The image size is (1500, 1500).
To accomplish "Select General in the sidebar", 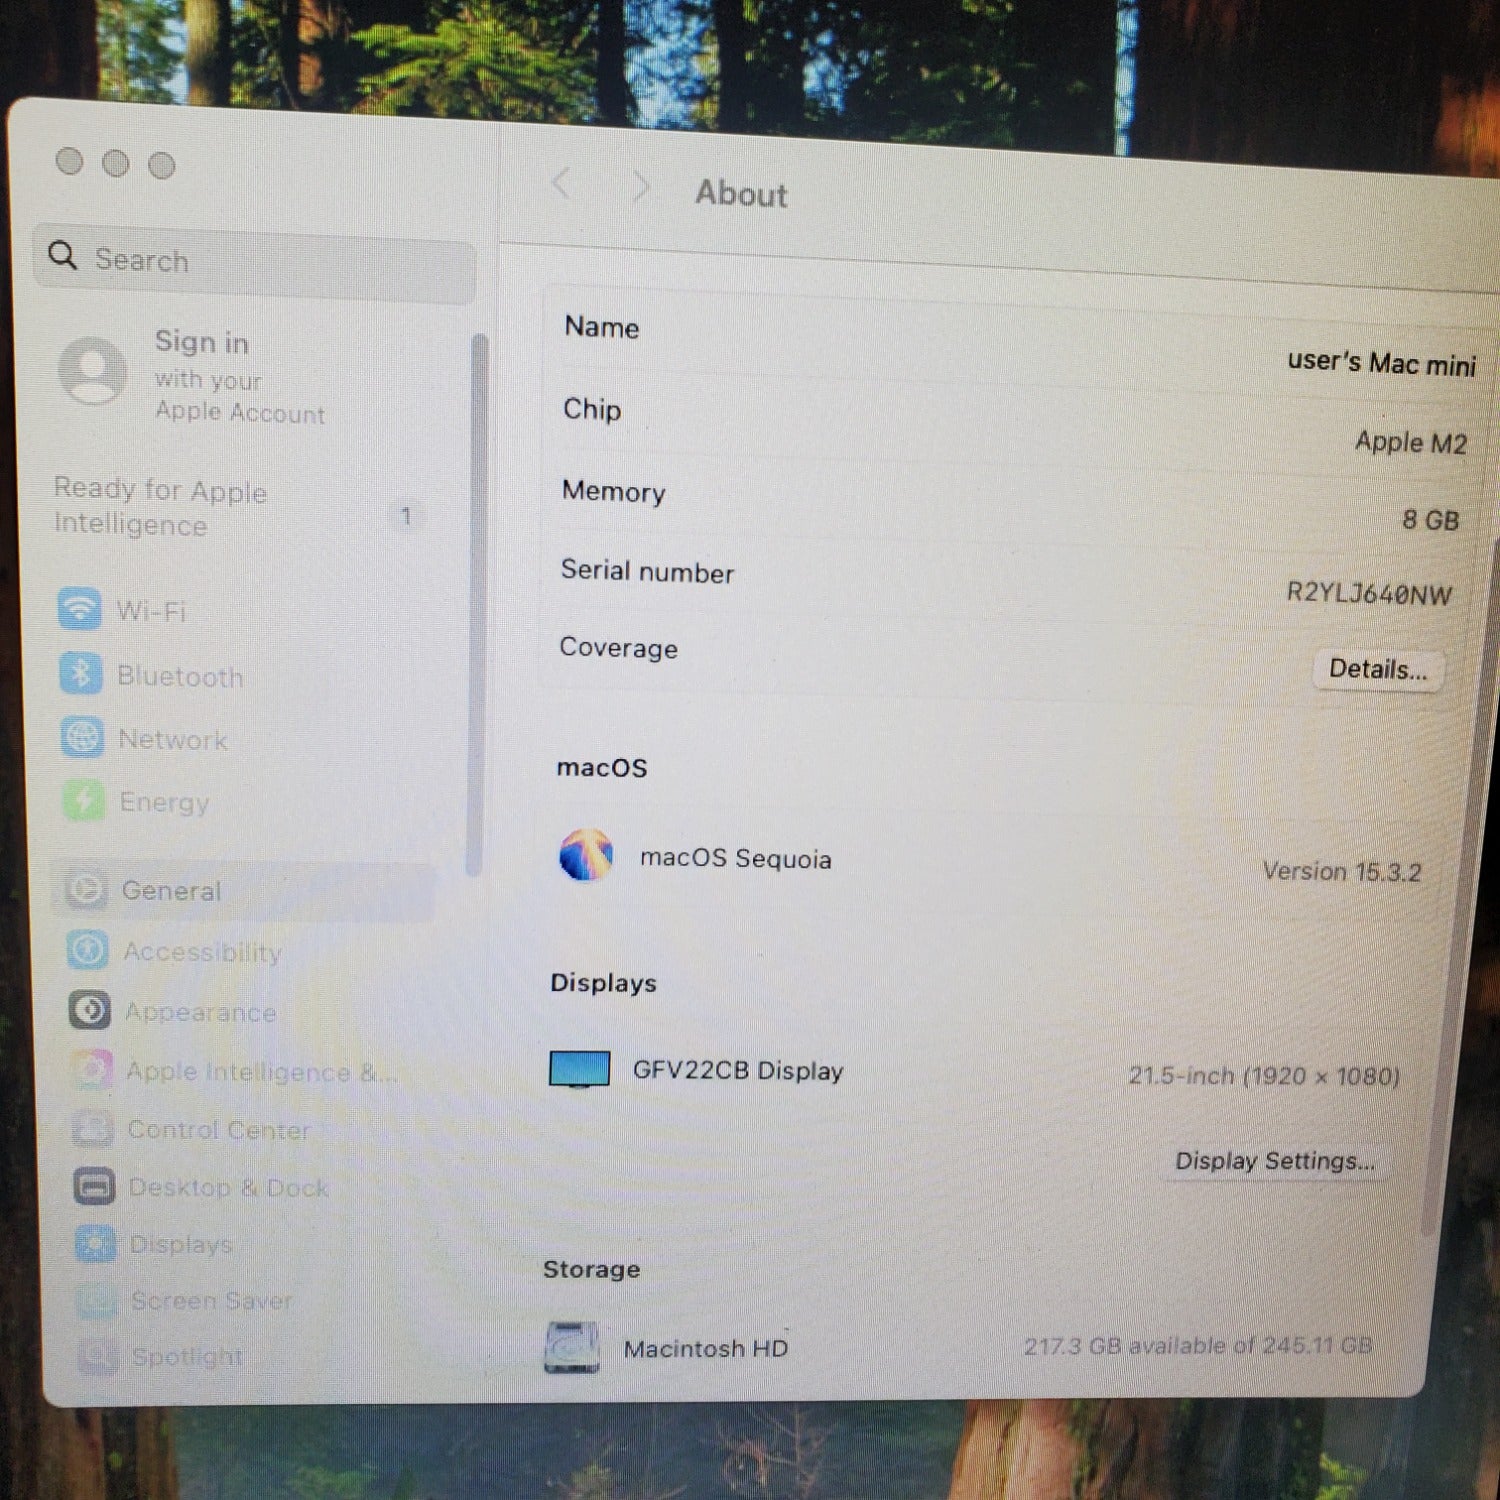I will coord(170,890).
